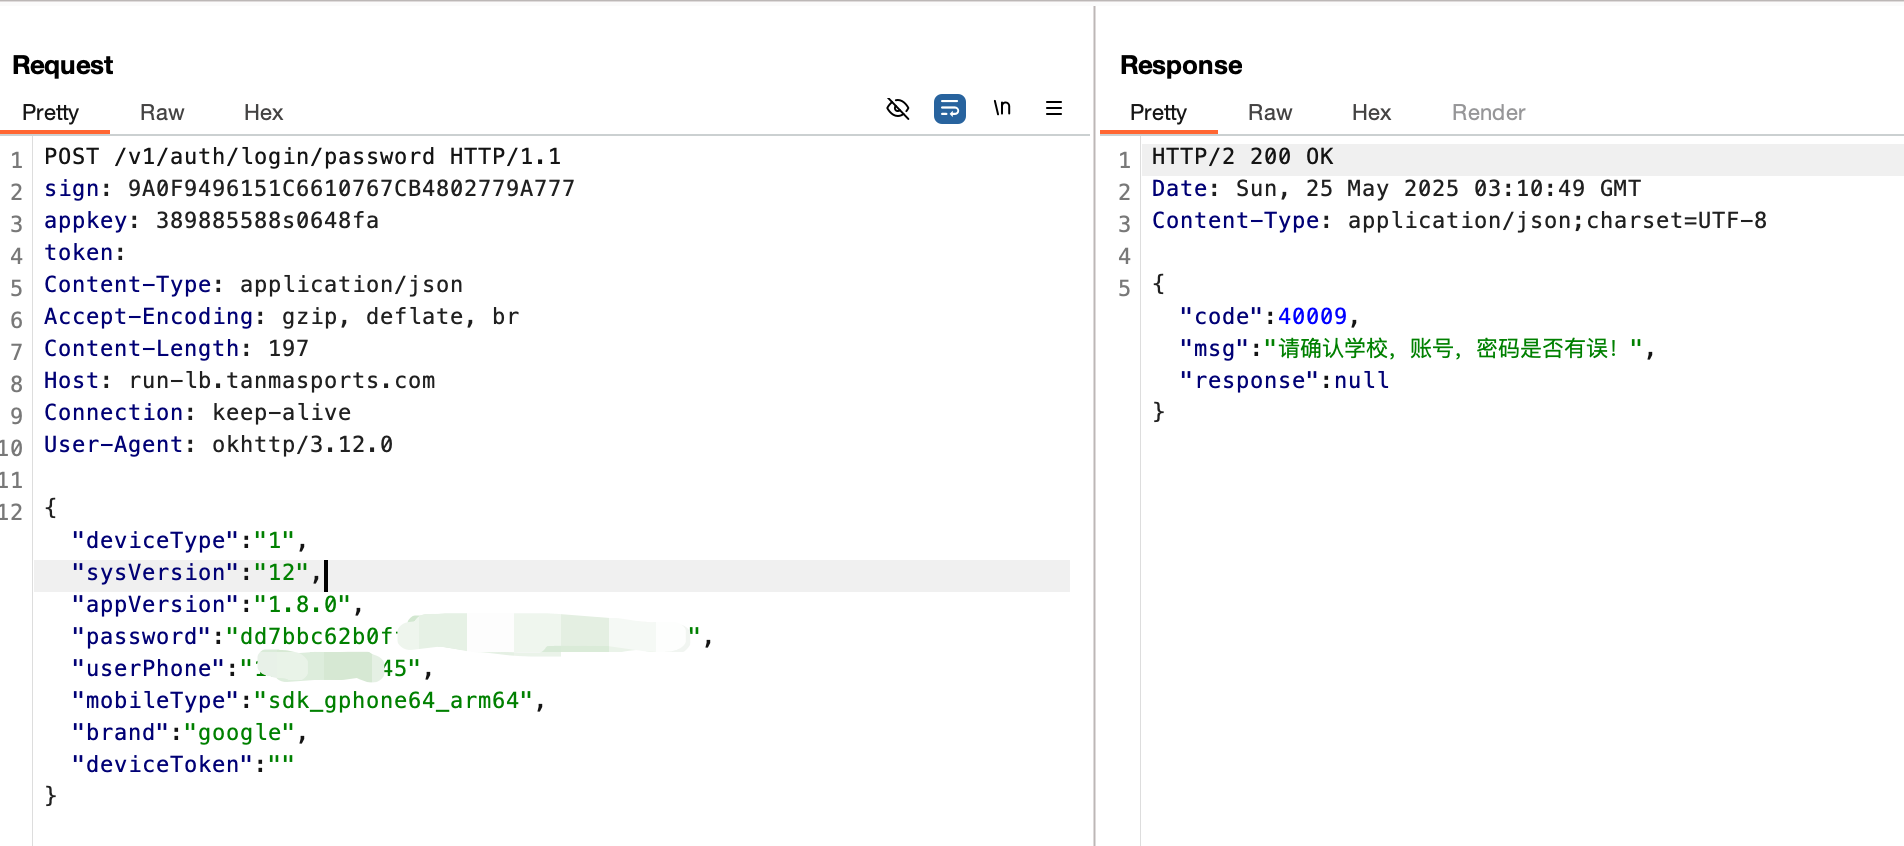Click the "msg" response message line
The width and height of the screenshot is (1904, 846).
1417,349
